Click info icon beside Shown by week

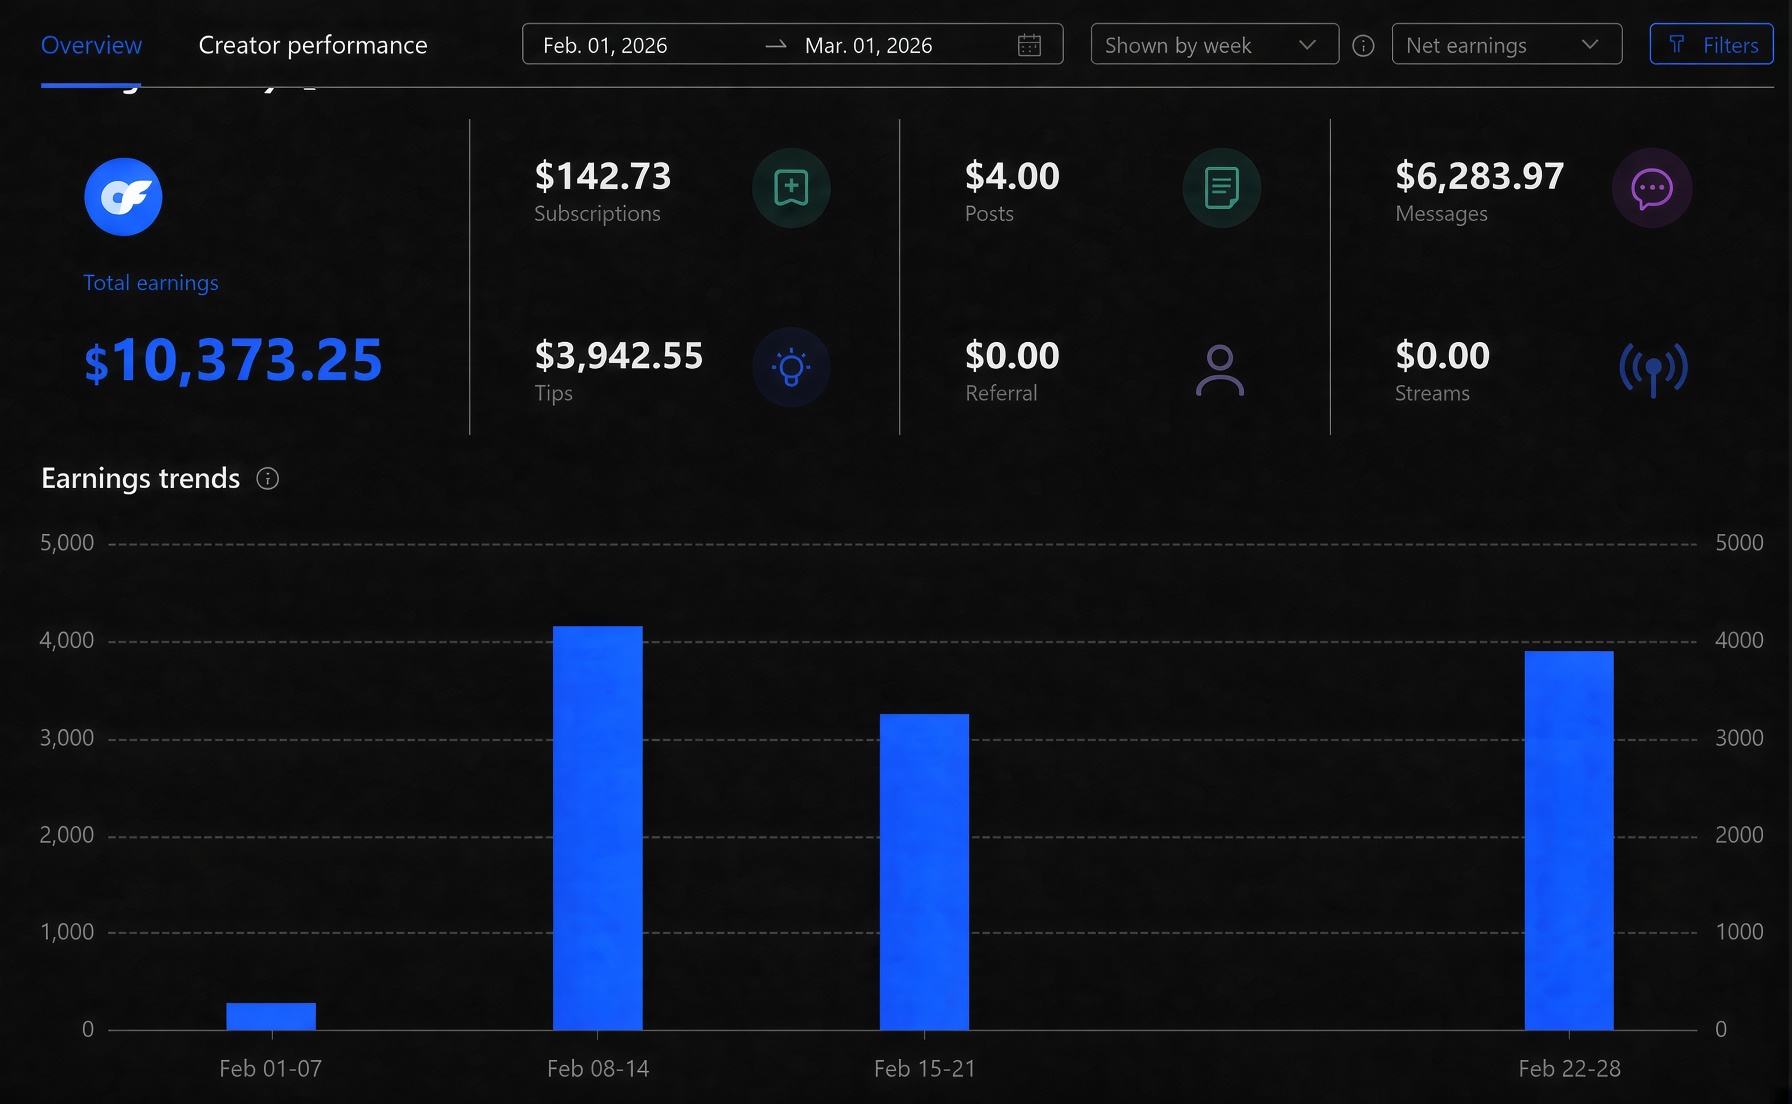click(1363, 46)
